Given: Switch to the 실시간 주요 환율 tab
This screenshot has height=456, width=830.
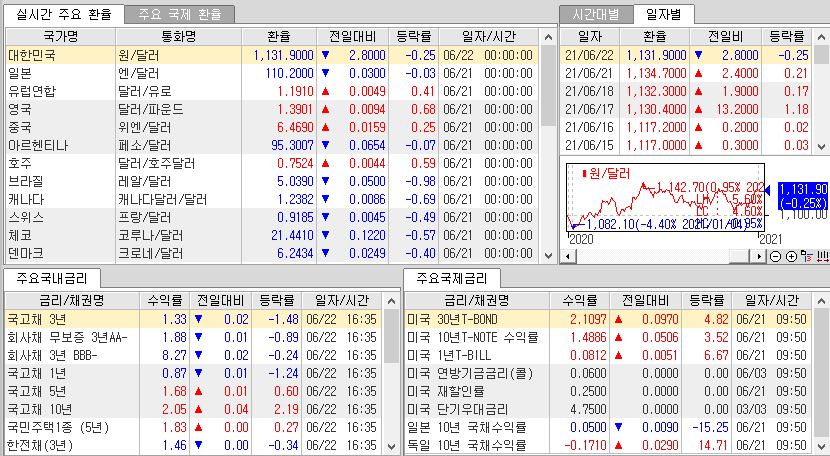Looking at the screenshot, I should point(64,14).
